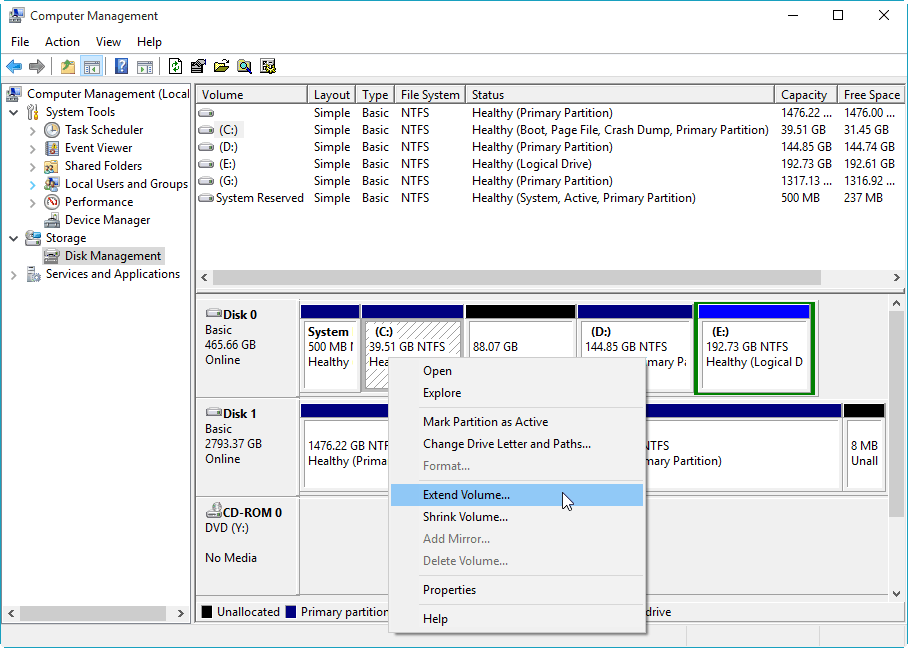Click the Back navigation arrow icon
Viewport: 908px width, 648px height.
click(14, 66)
